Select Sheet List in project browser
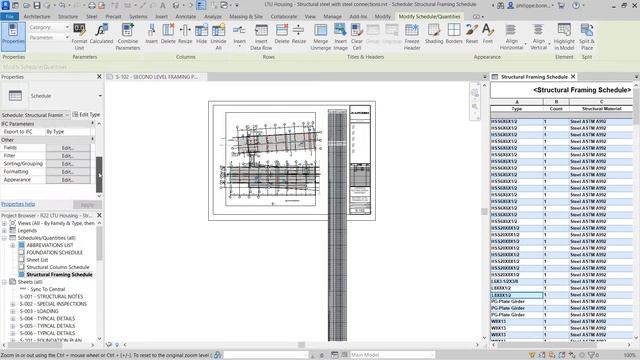The height and width of the screenshot is (360, 640). click(x=37, y=260)
